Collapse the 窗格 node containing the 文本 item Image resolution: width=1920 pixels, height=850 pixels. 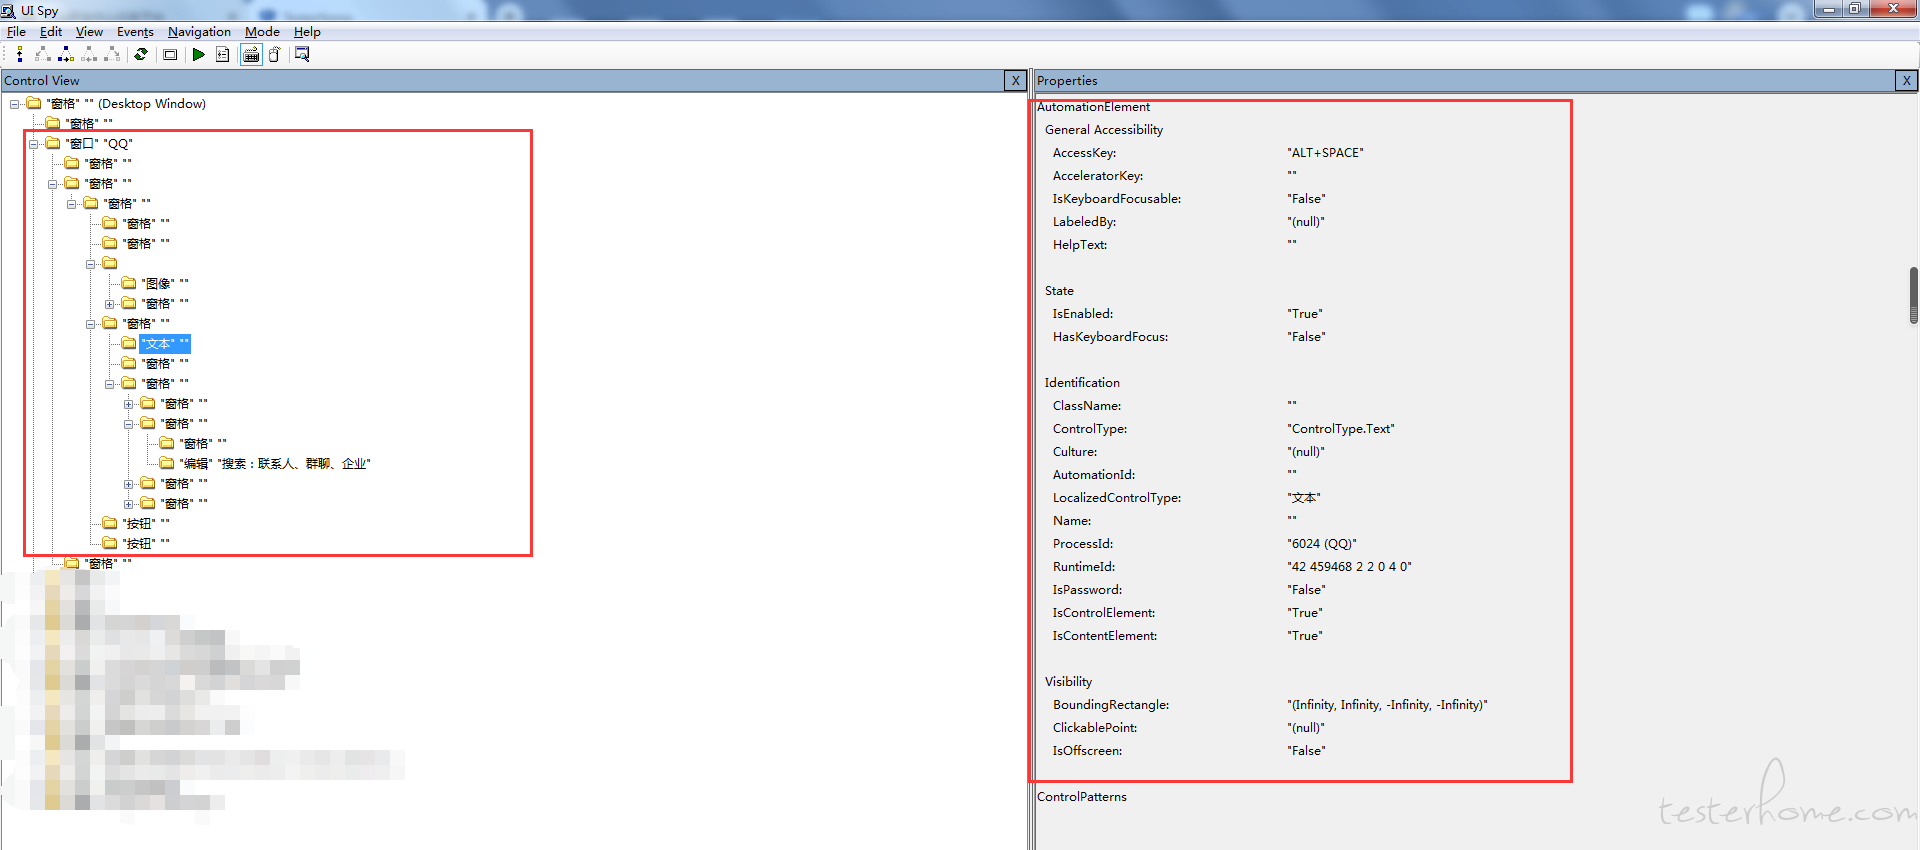[x=91, y=324]
